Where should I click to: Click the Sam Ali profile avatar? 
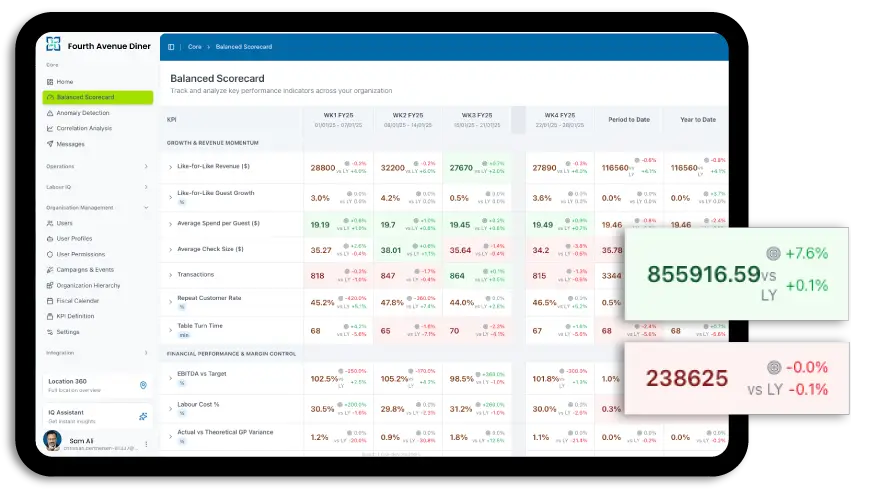(52, 441)
